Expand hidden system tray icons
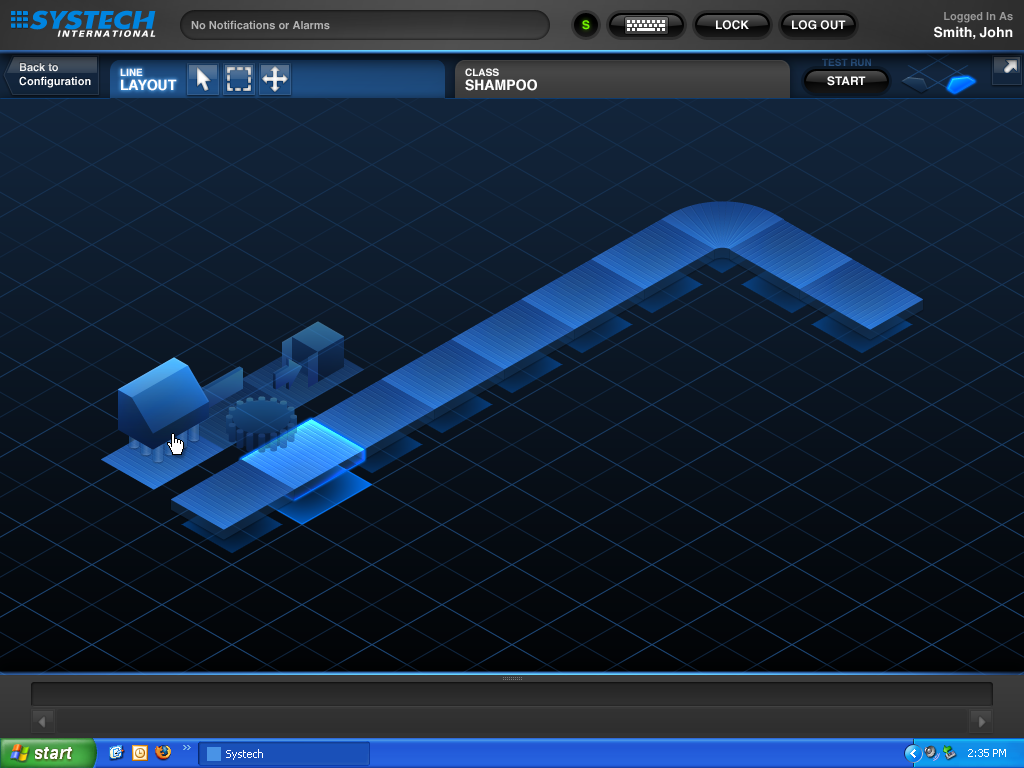The width and height of the screenshot is (1024, 768). coord(912,753)
